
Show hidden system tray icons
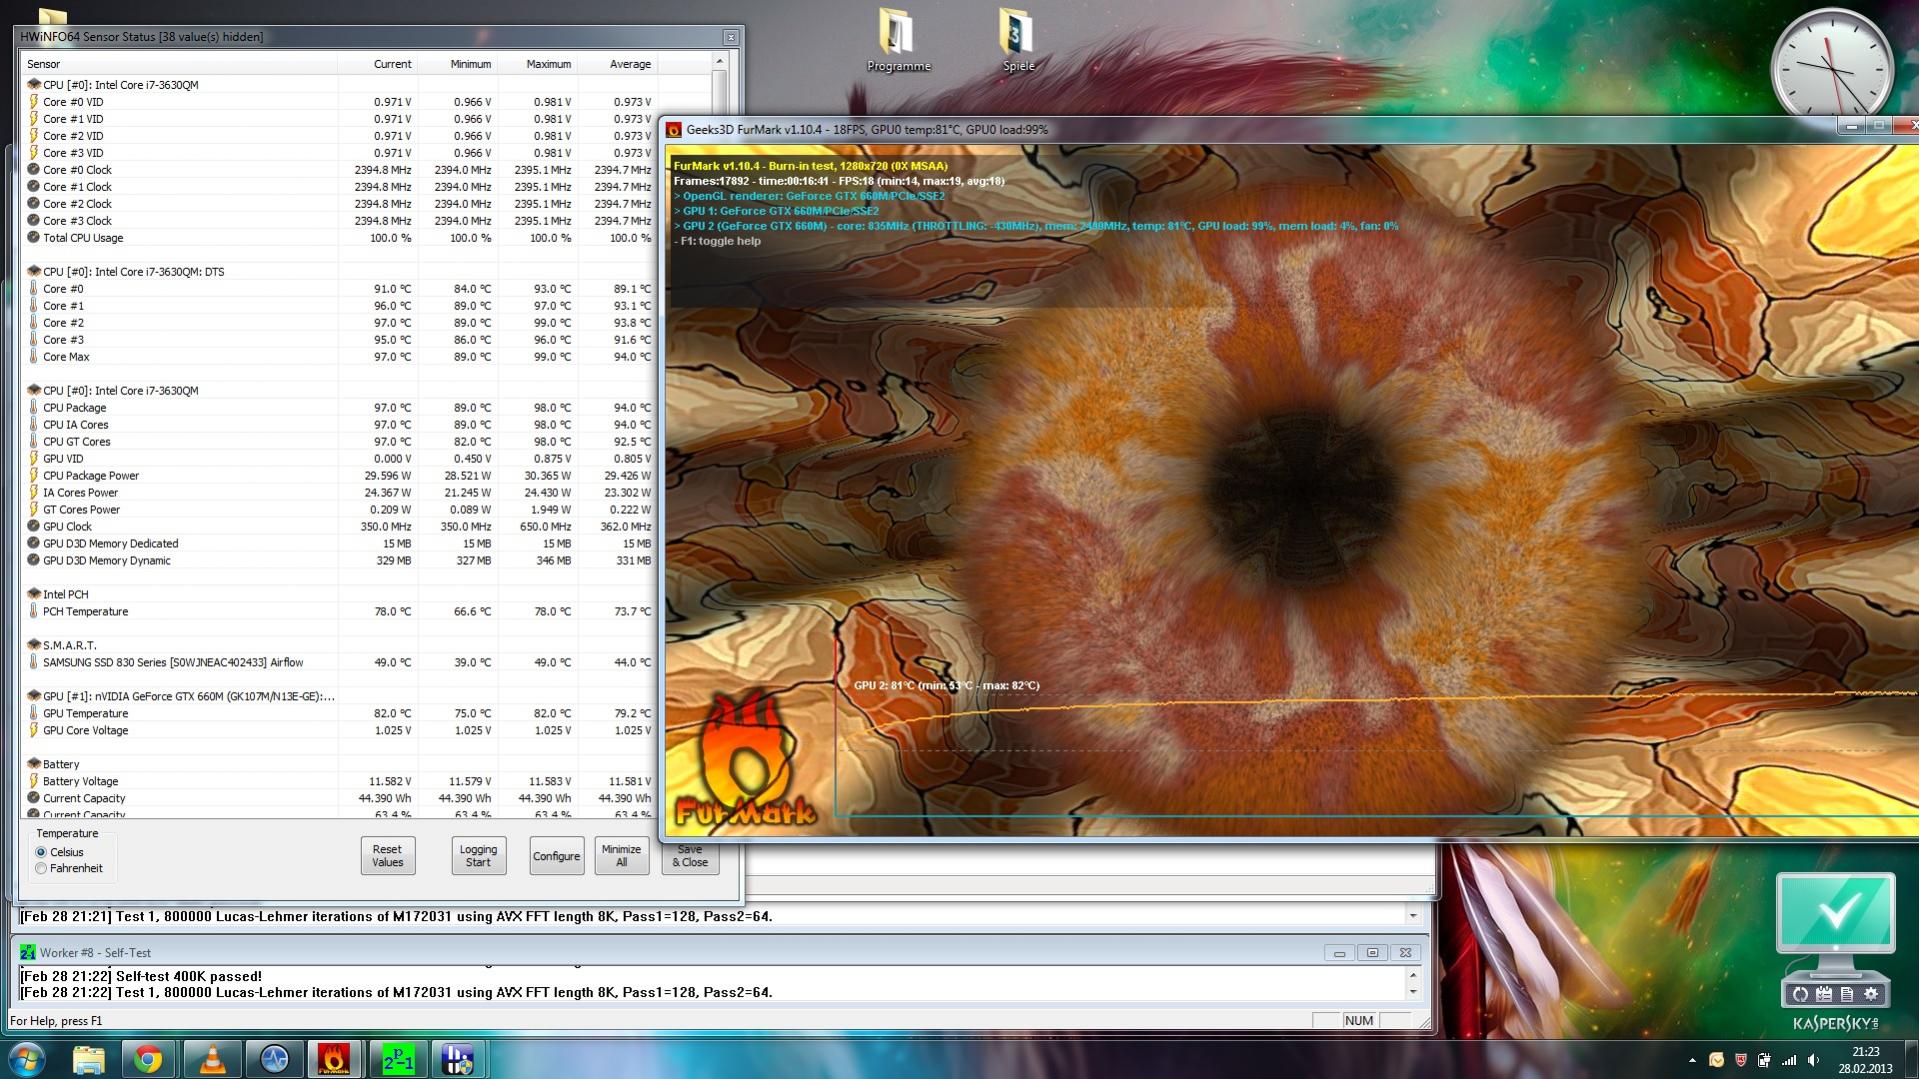[x=1692, y=1060]
